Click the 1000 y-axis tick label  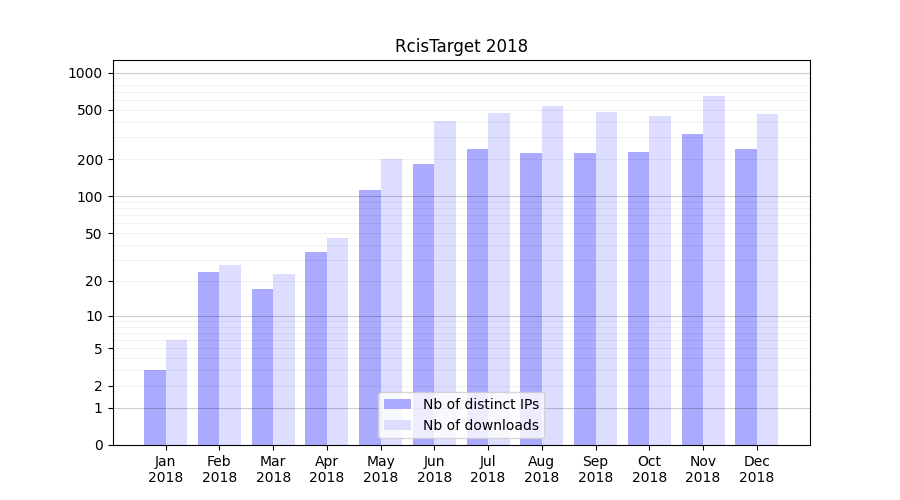(85, 73)
